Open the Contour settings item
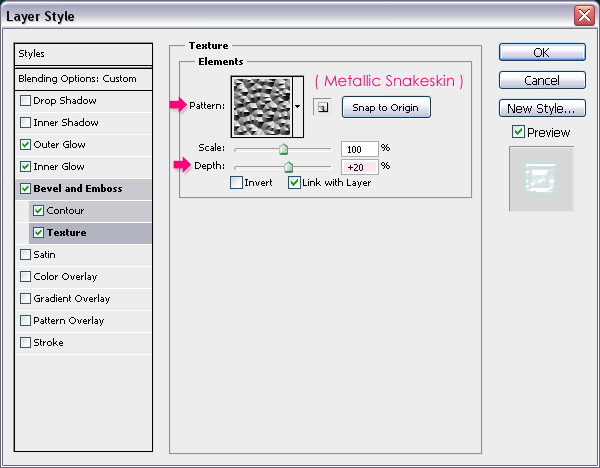 click(x=66, y=211)
